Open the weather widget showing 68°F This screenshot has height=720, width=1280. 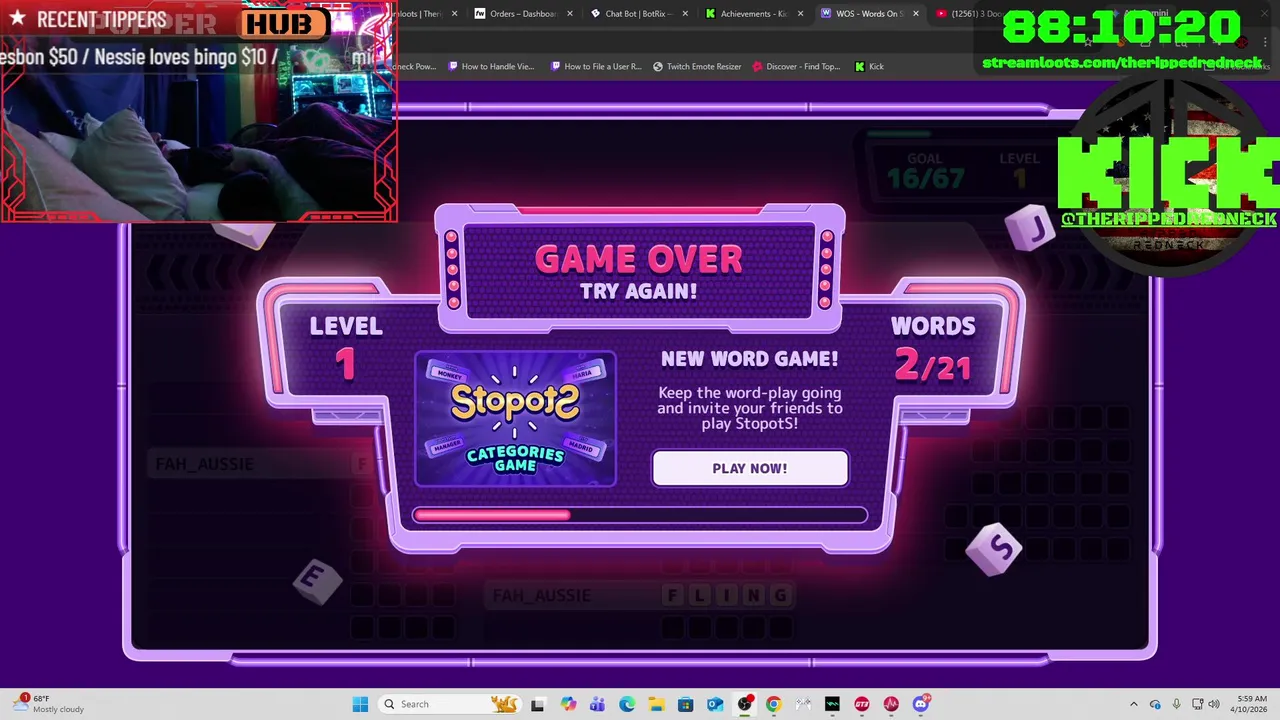pyautogui.click(x=50, y=704)
